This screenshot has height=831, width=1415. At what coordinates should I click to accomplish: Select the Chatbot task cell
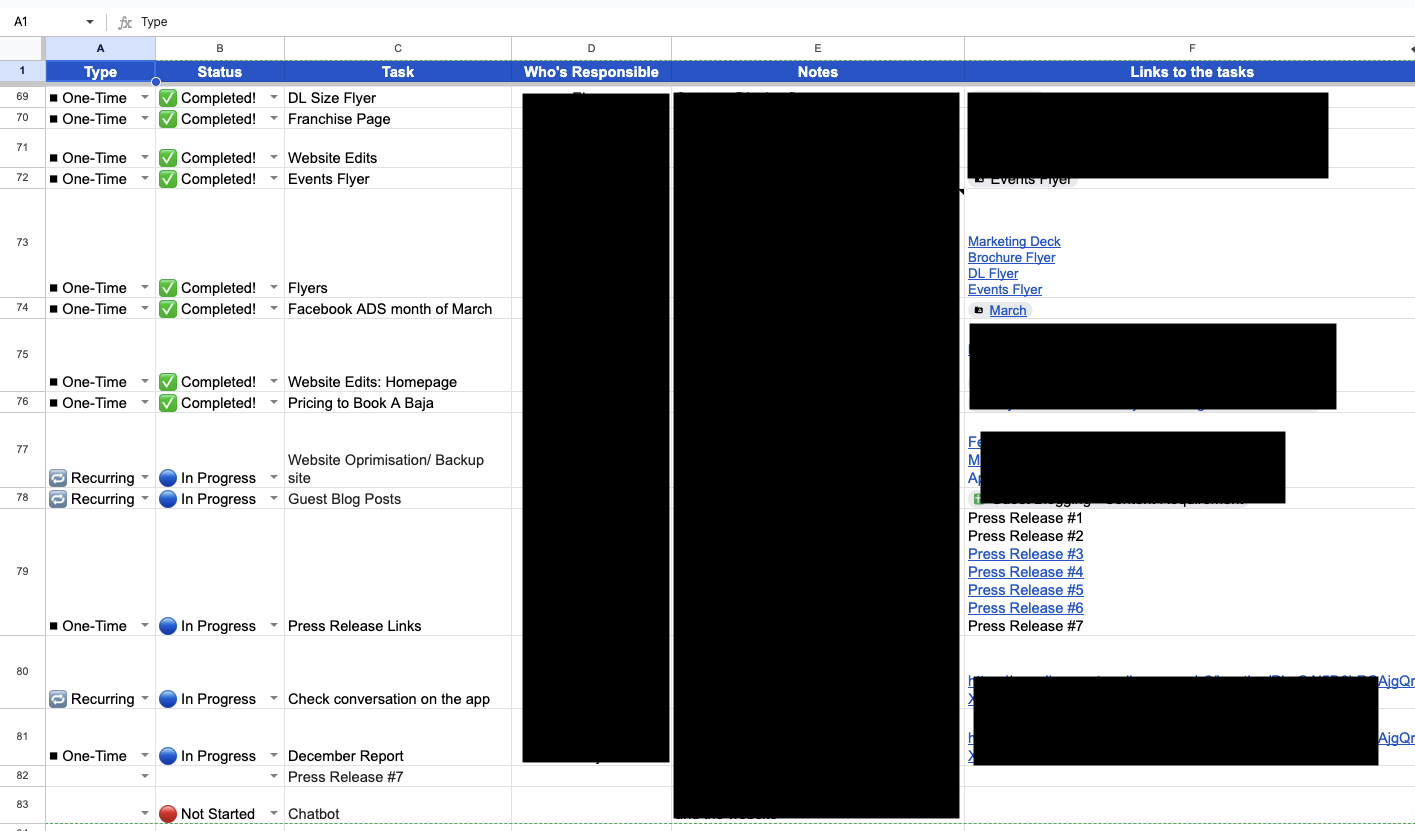pyautogui.click(x=398, y=805)
